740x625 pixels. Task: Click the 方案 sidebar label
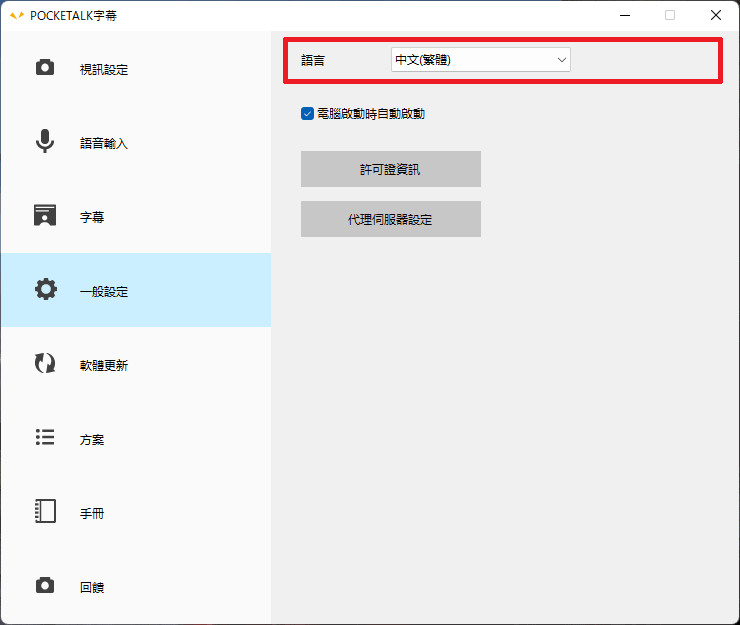point(92,440)
